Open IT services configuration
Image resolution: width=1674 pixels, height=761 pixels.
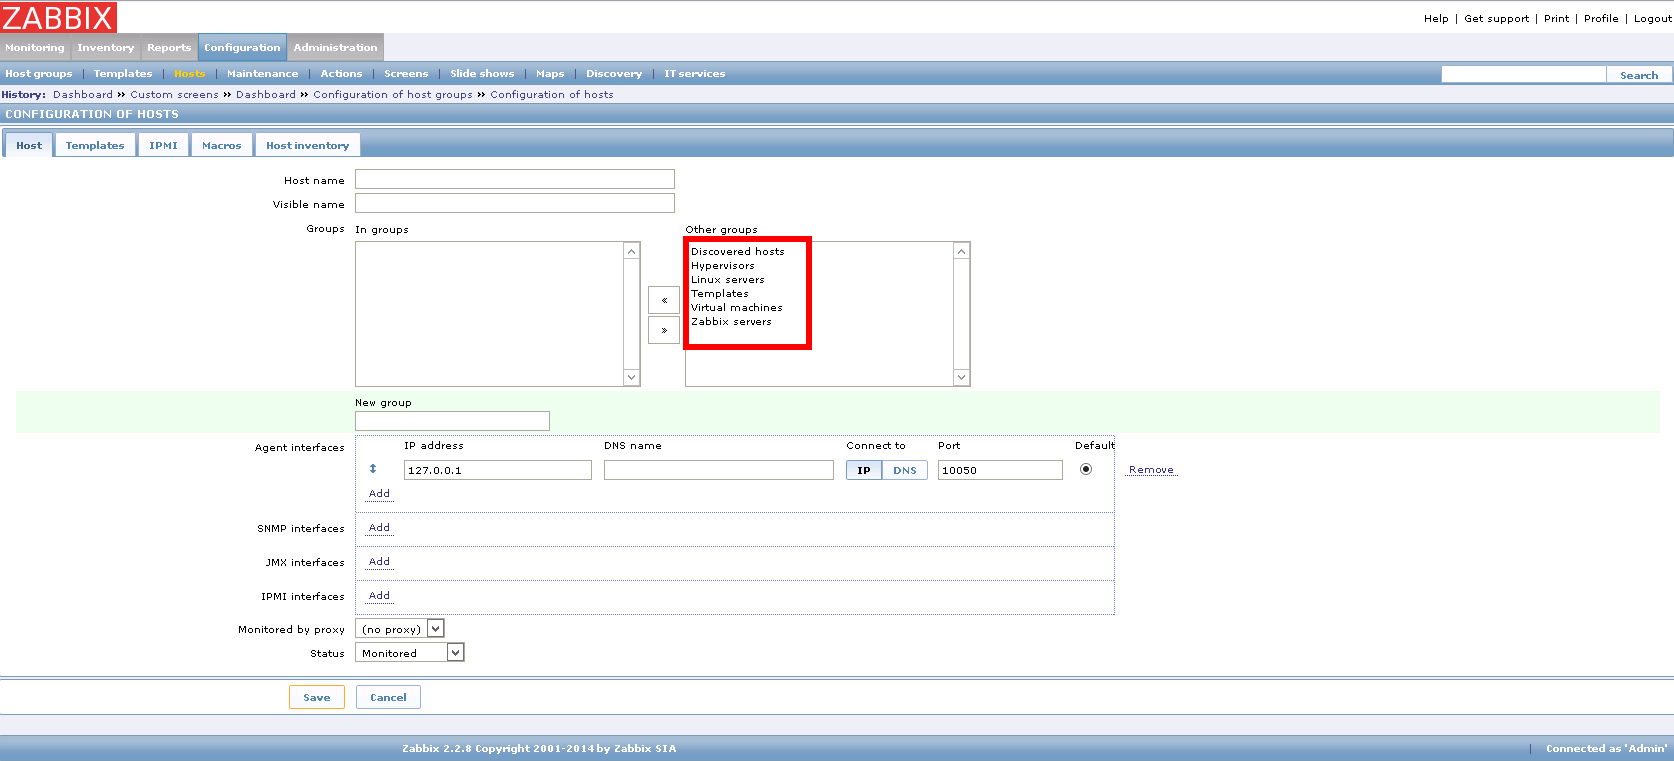pyautogui.click(x=694, y=74)
